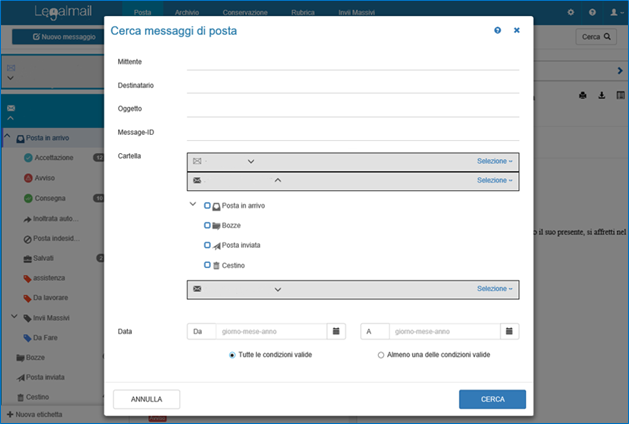Screen dimensions: 629x424
Task: Expand the last mailbox row in Cartella
Action: click(x=278, y=289)
